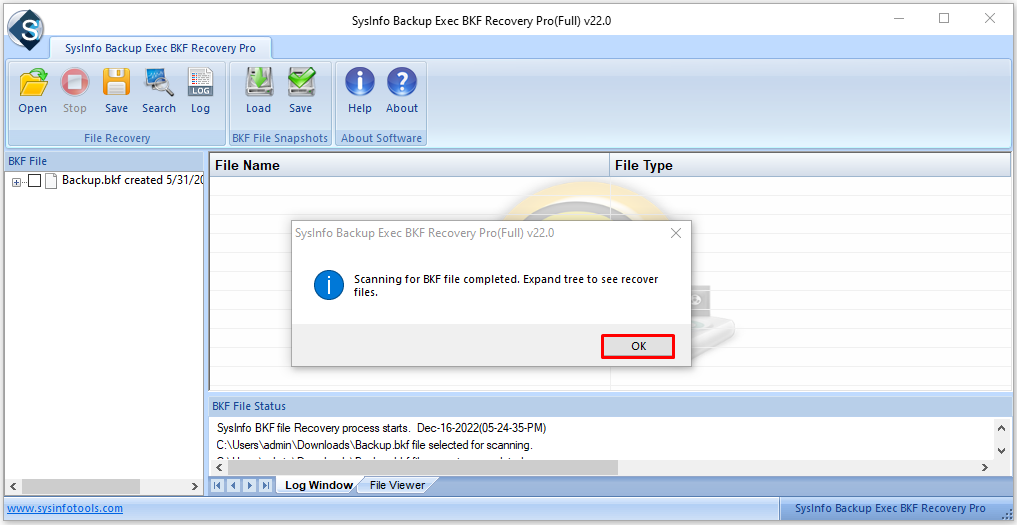1017x525 pixels.
Task: Click the scanning completed message text
Action: pos(506,286)
